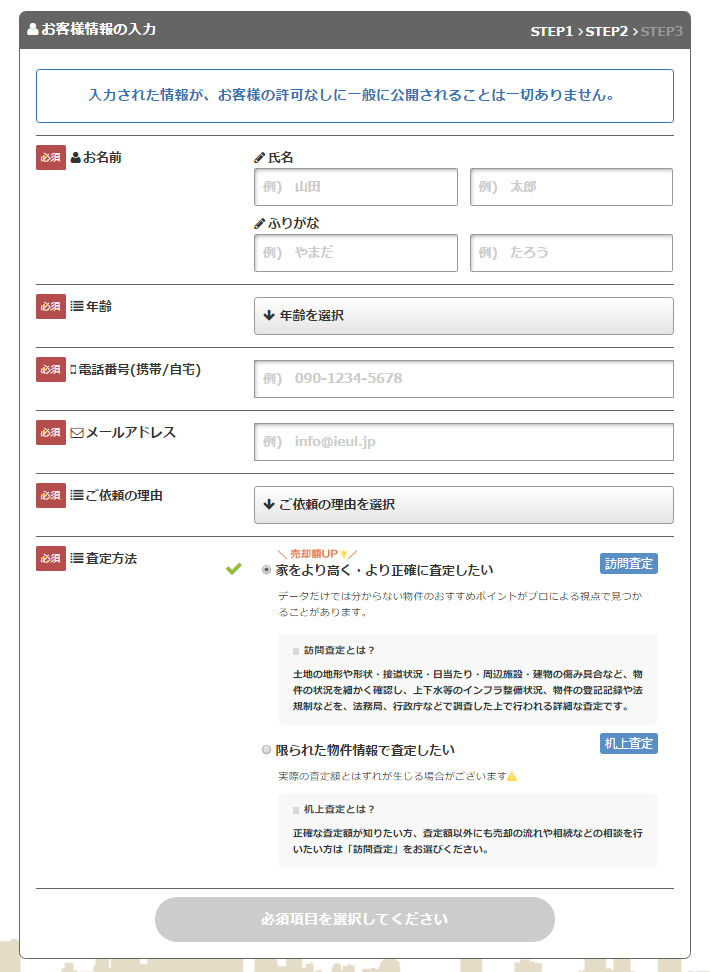The image size is (710, 972).
Task: Click the 机上査定とは？ heading
Action: 339,810
